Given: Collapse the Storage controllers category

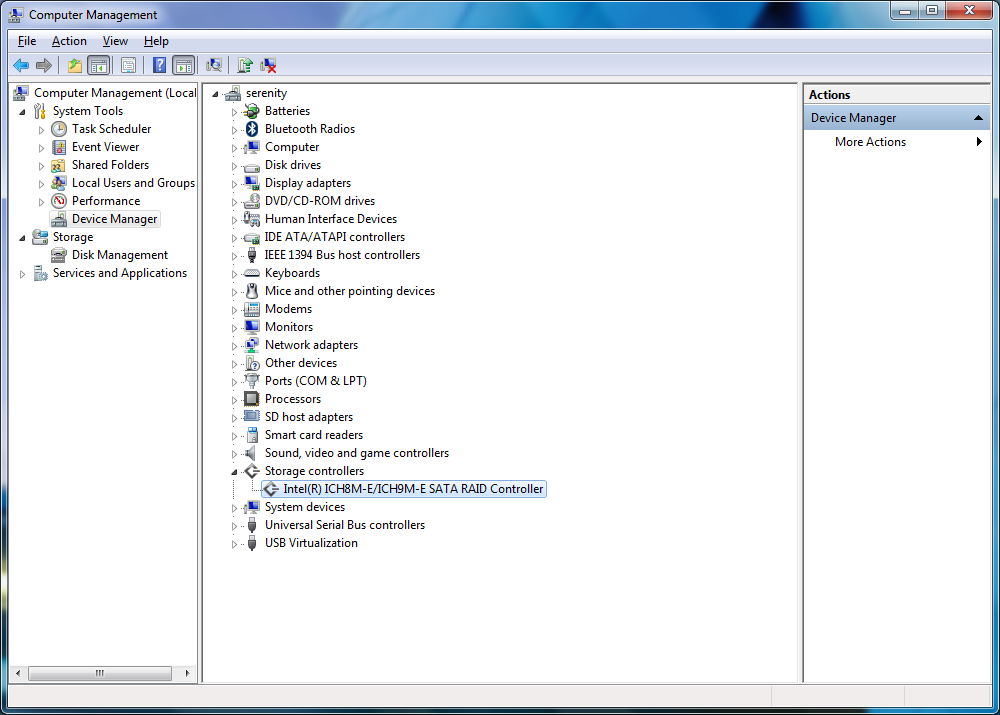Looking at the screenshot, I should [234, 472].
